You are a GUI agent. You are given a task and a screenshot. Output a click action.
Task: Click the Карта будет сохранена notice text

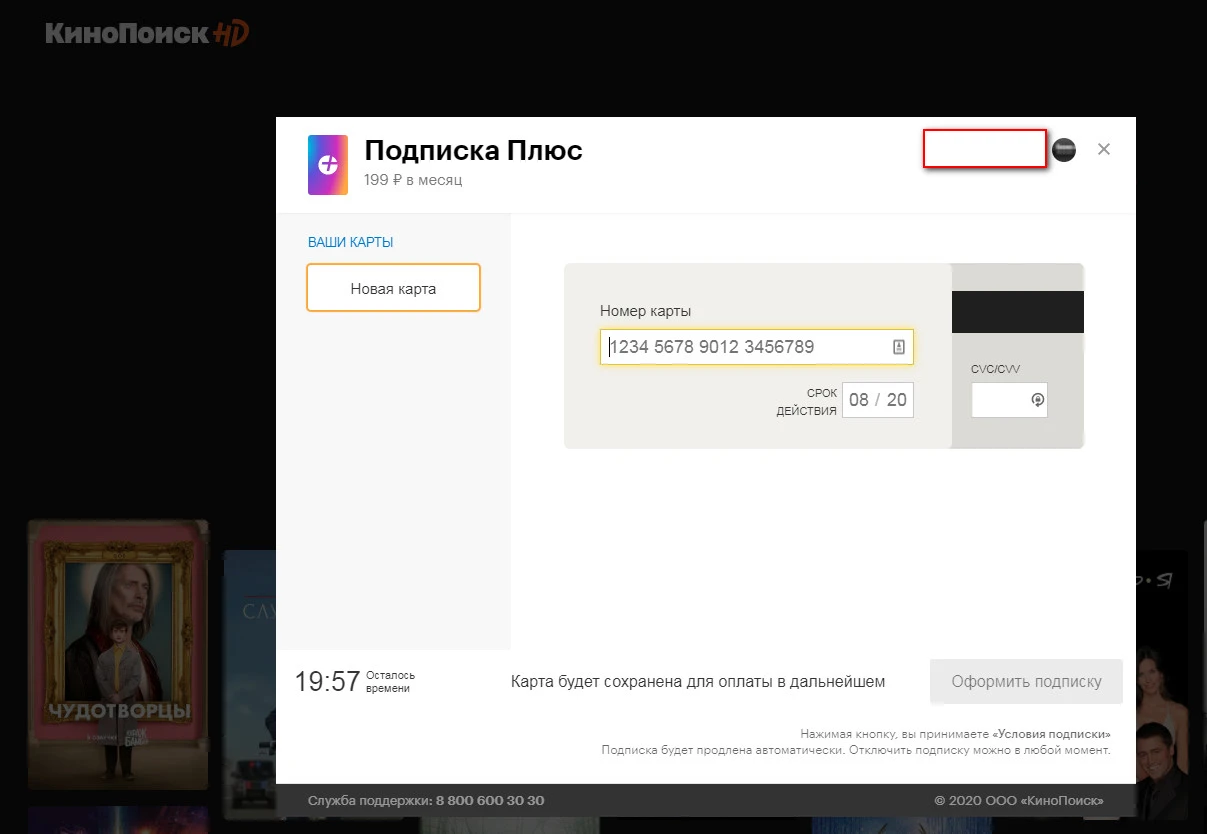pos(698,682)
